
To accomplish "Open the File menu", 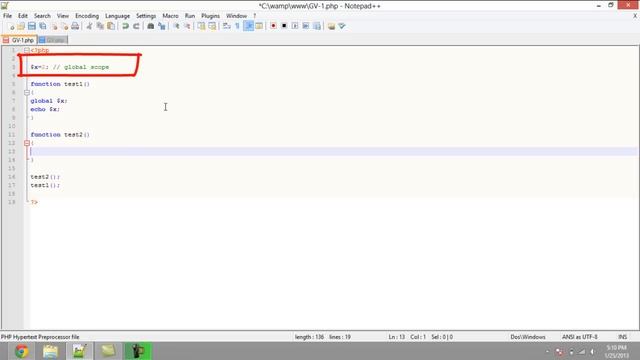I will click(x=7, y=16).
